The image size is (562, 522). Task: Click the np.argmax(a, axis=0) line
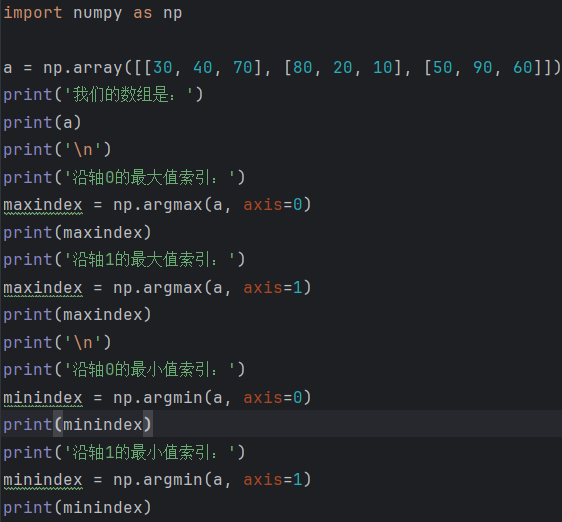tap(157, 205)
